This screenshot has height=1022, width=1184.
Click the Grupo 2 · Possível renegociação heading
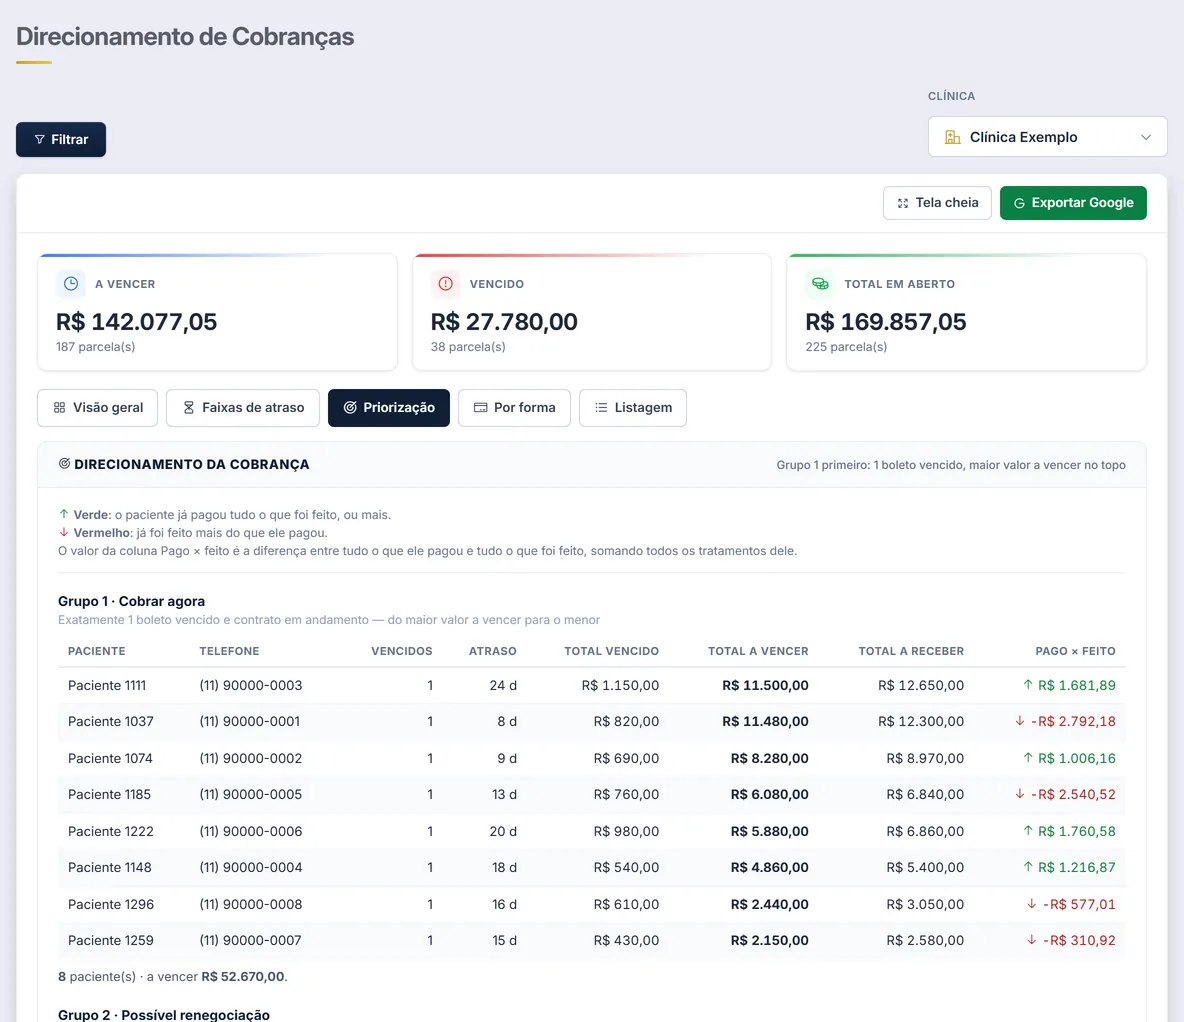click(164, 1014)
